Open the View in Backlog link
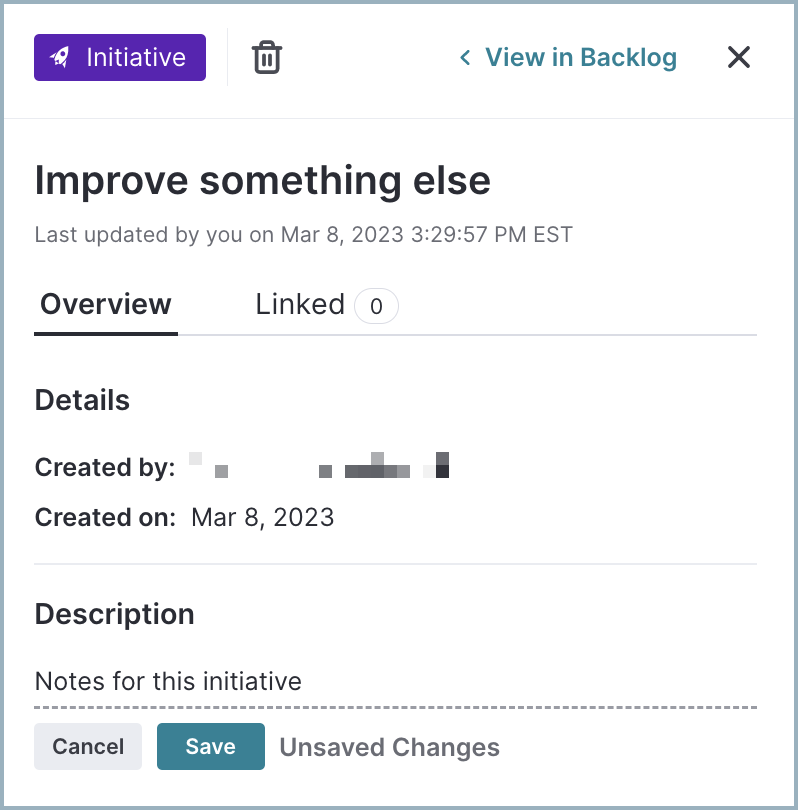Viewport: 798px width, 810px height. [x=568, y=57]
